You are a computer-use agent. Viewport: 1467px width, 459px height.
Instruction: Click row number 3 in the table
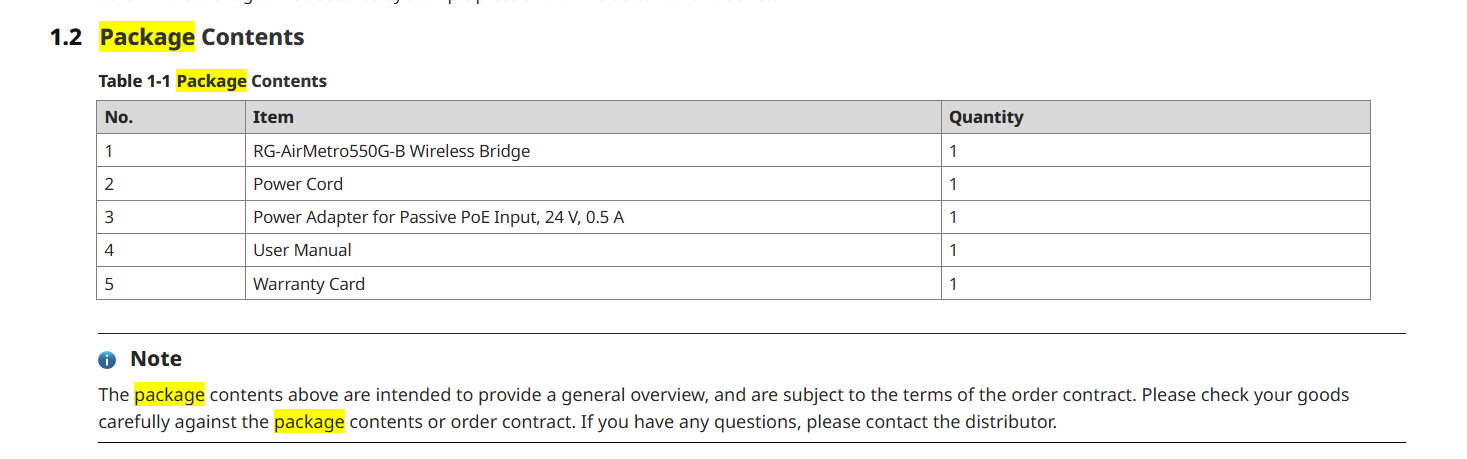pos(171,217)
